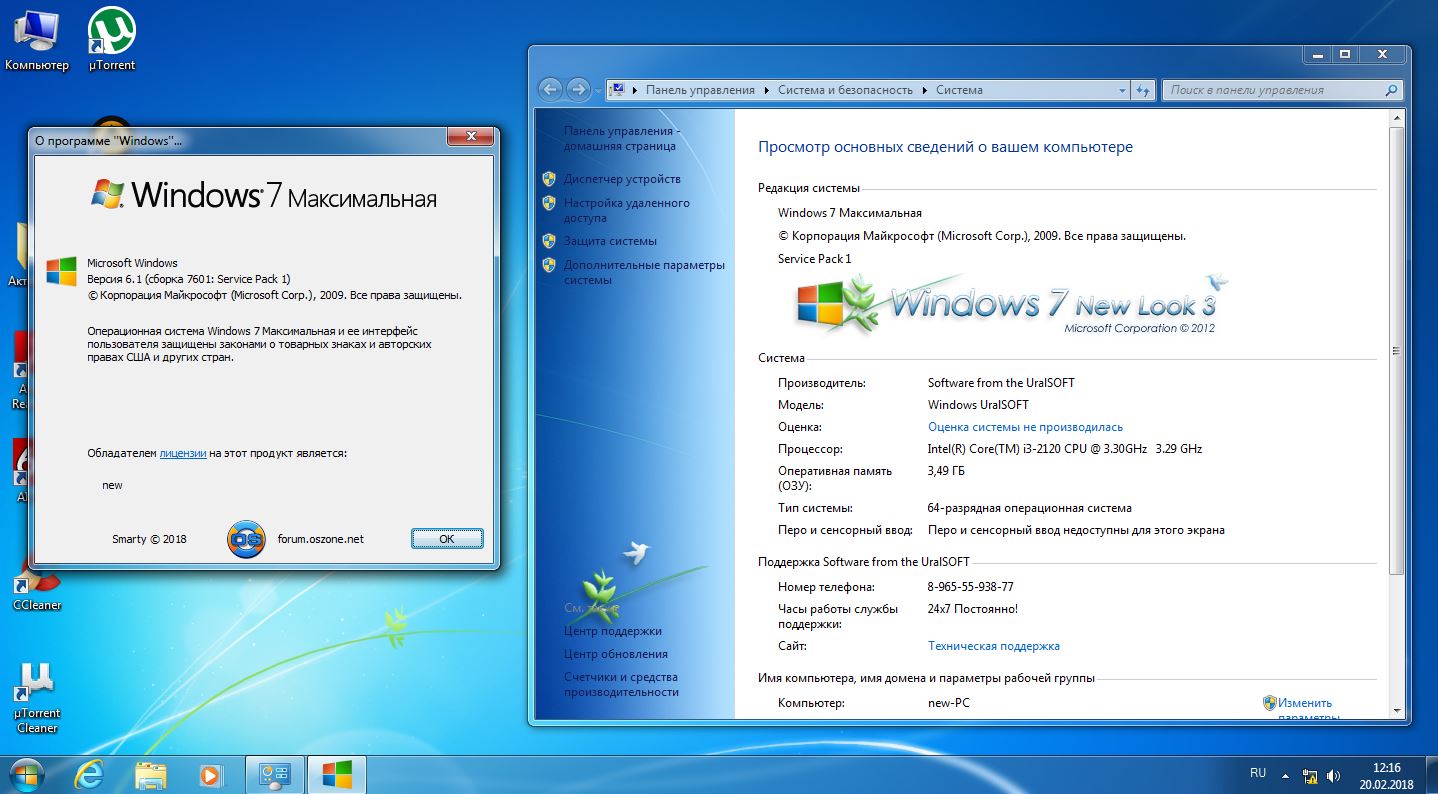The image size is (1438, 794).
Task: Go forward in the Control Panel window
Action: tap(578, 89)
